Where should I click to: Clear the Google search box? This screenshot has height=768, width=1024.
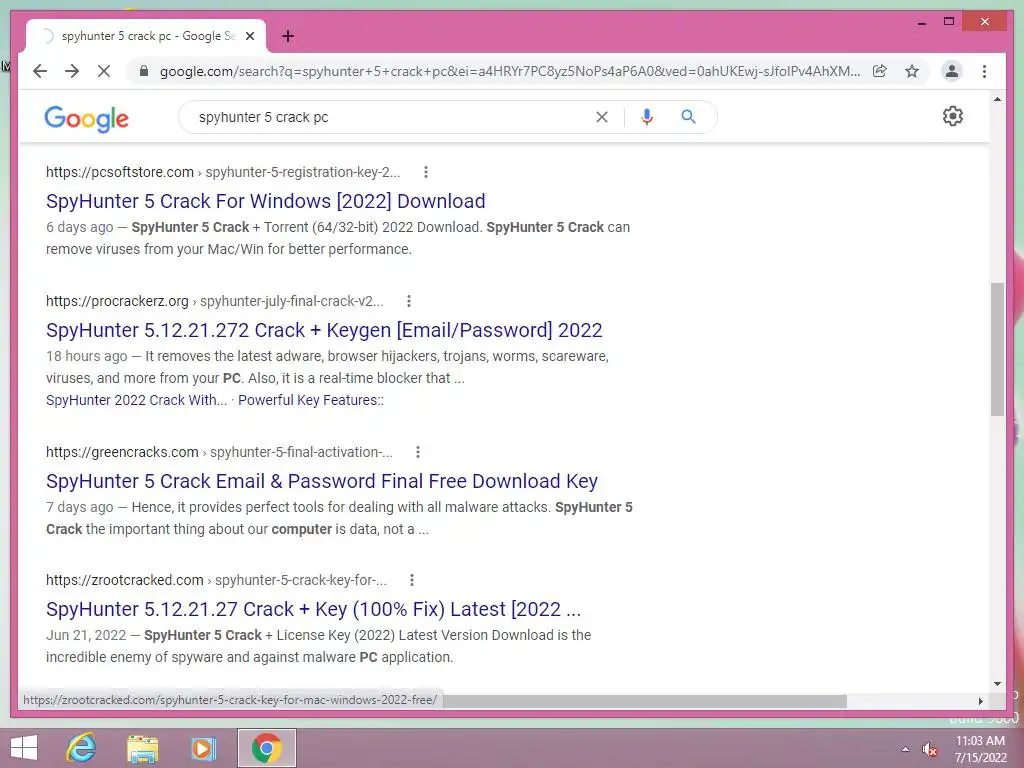pyautogui.click(x=602, y=117)
